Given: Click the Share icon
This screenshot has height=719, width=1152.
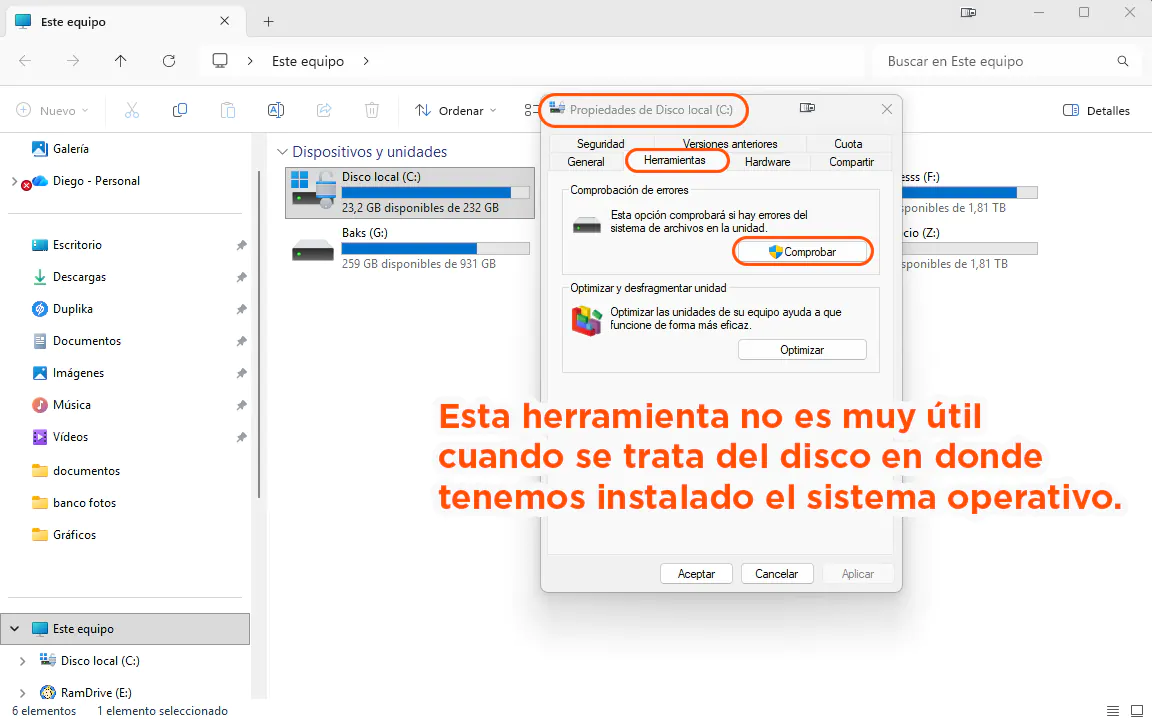Looking at the screenshot, I should (x=324, y=110).
